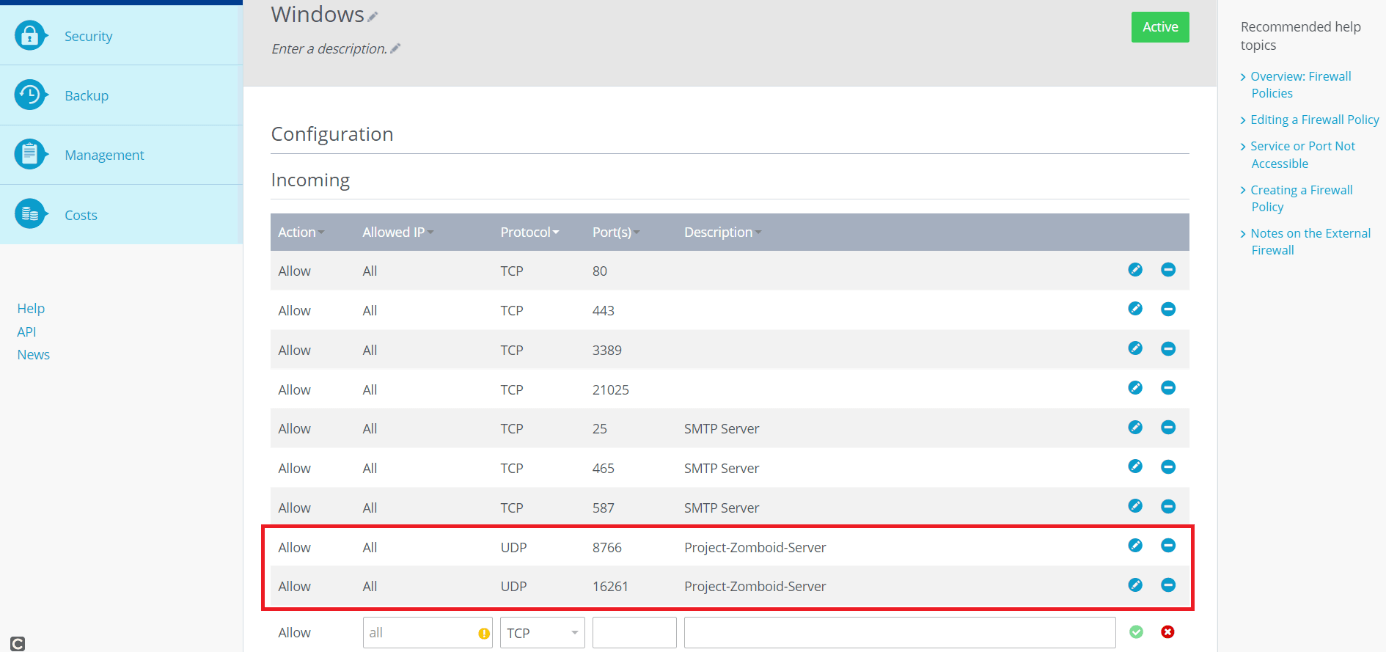The height and width of the screenshot is (652, 1386).
Task: Delete the port 443 rule
Action: (1168, 309)
